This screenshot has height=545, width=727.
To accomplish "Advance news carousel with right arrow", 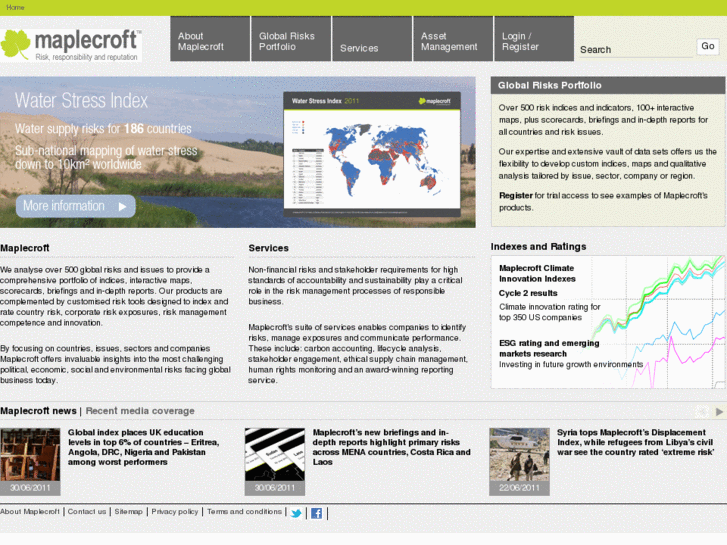I will point(719,411).
